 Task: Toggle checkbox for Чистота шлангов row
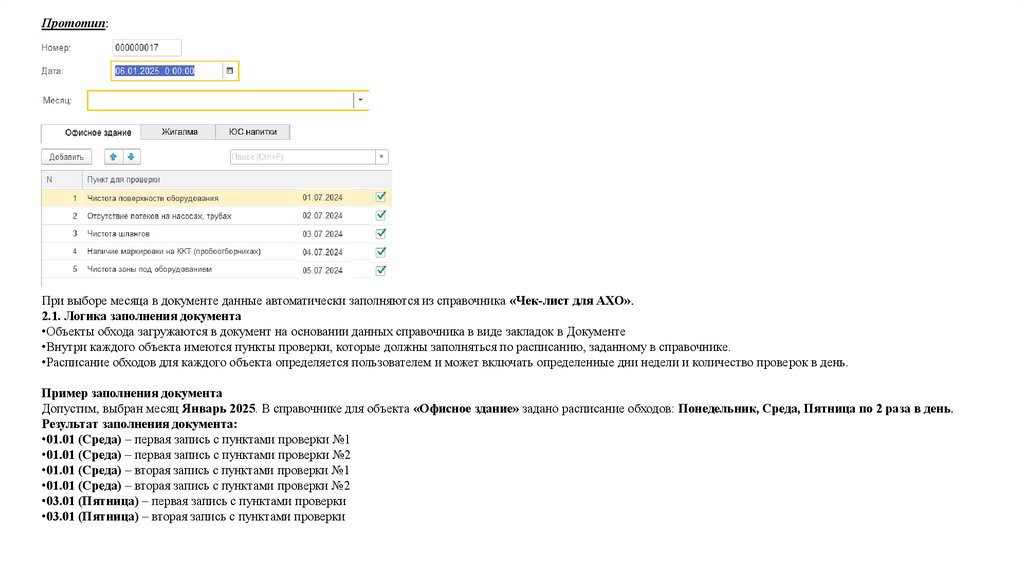coord(381,233)
